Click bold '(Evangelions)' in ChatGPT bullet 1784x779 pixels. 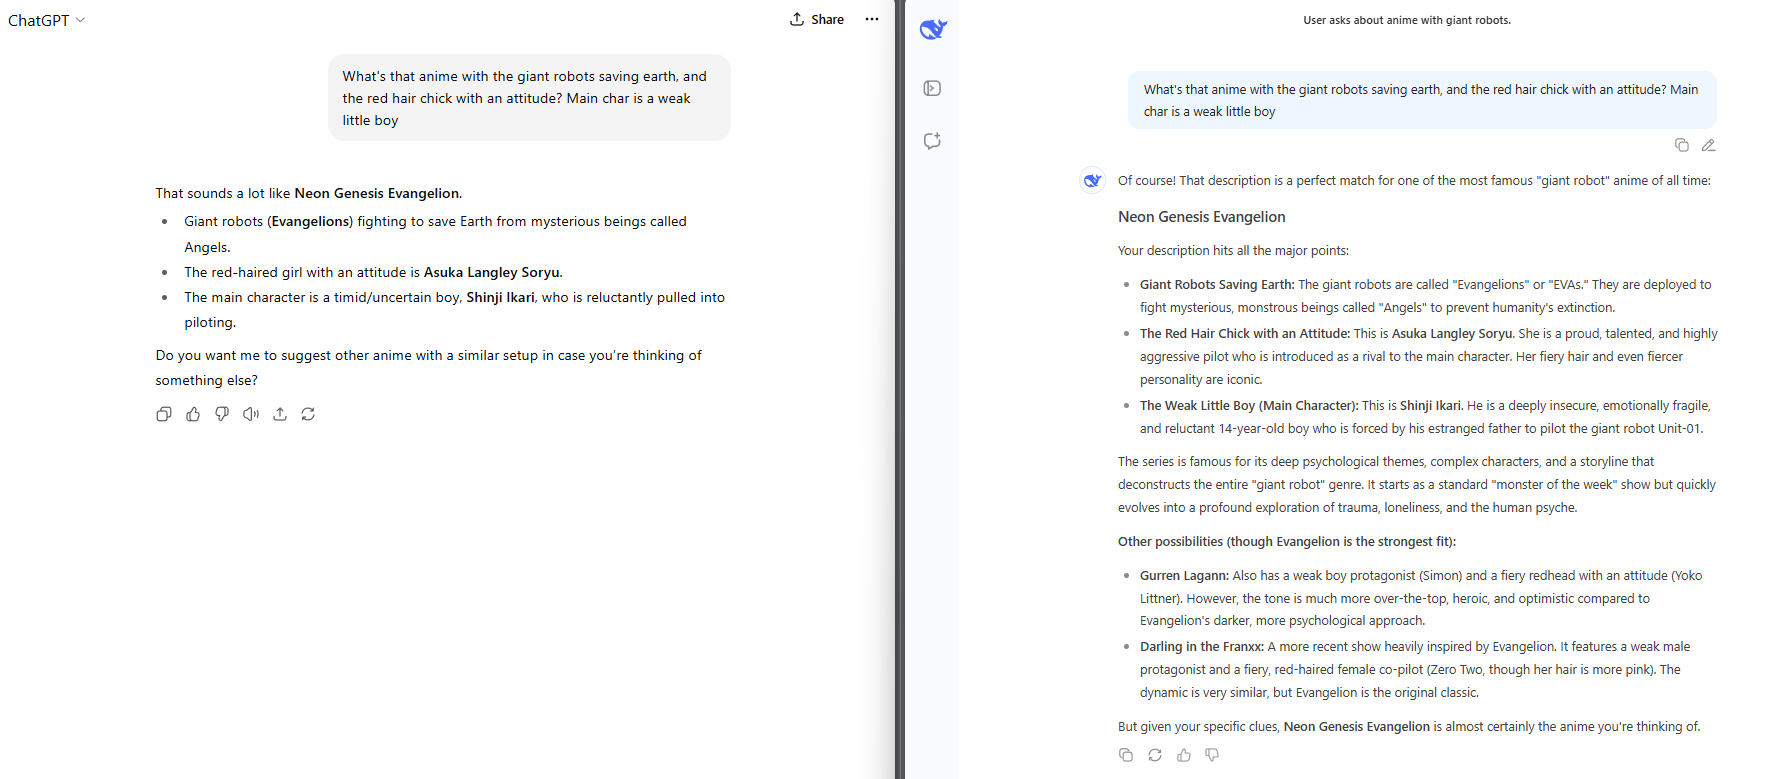pos(310,221)
